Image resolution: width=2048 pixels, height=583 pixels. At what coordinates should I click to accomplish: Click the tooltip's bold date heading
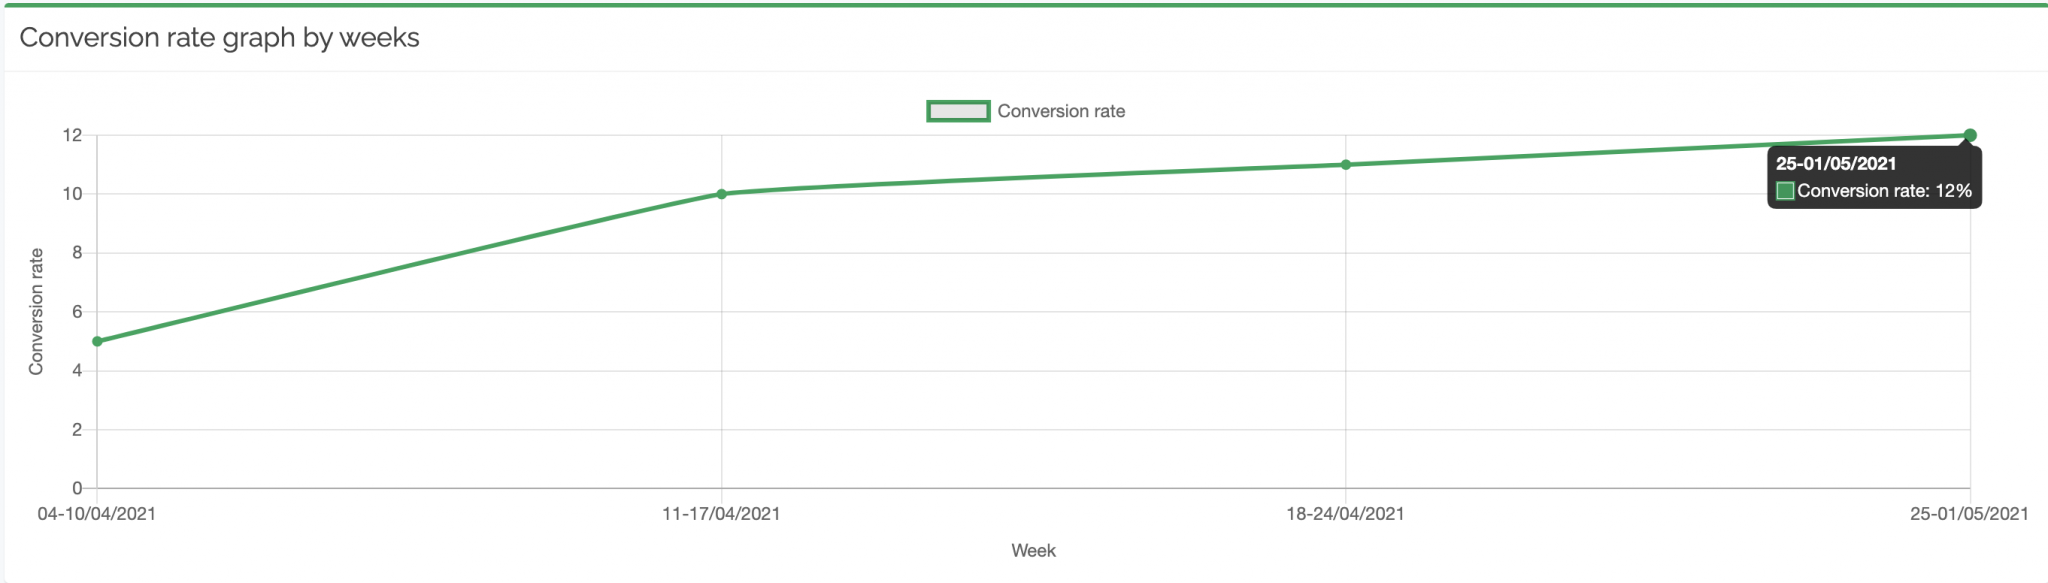1836,164
